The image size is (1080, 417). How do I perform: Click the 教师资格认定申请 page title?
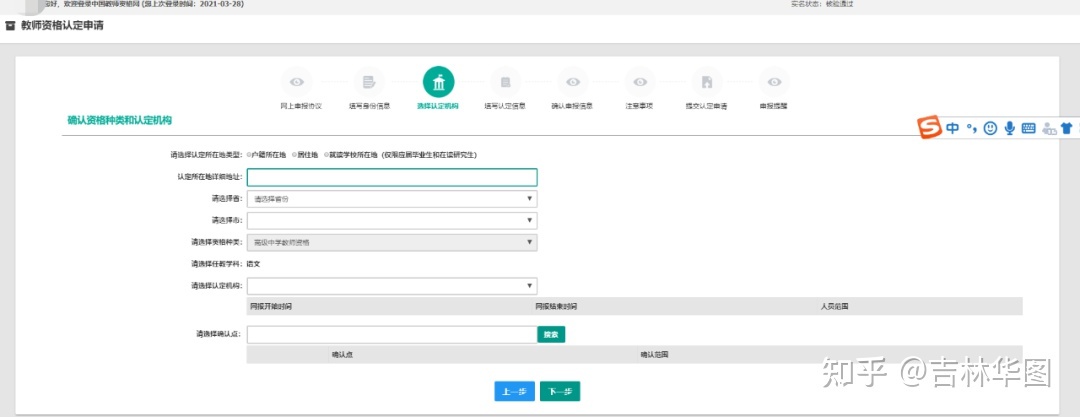[x=63, y=27]
